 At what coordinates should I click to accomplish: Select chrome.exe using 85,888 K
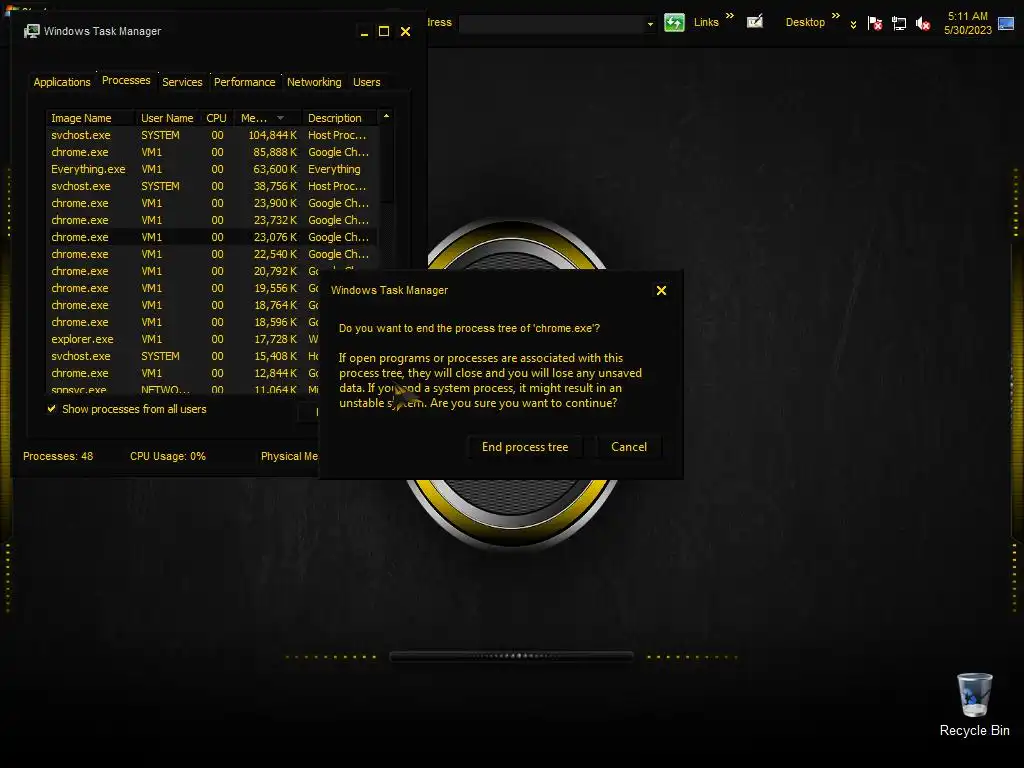(212, 152)
